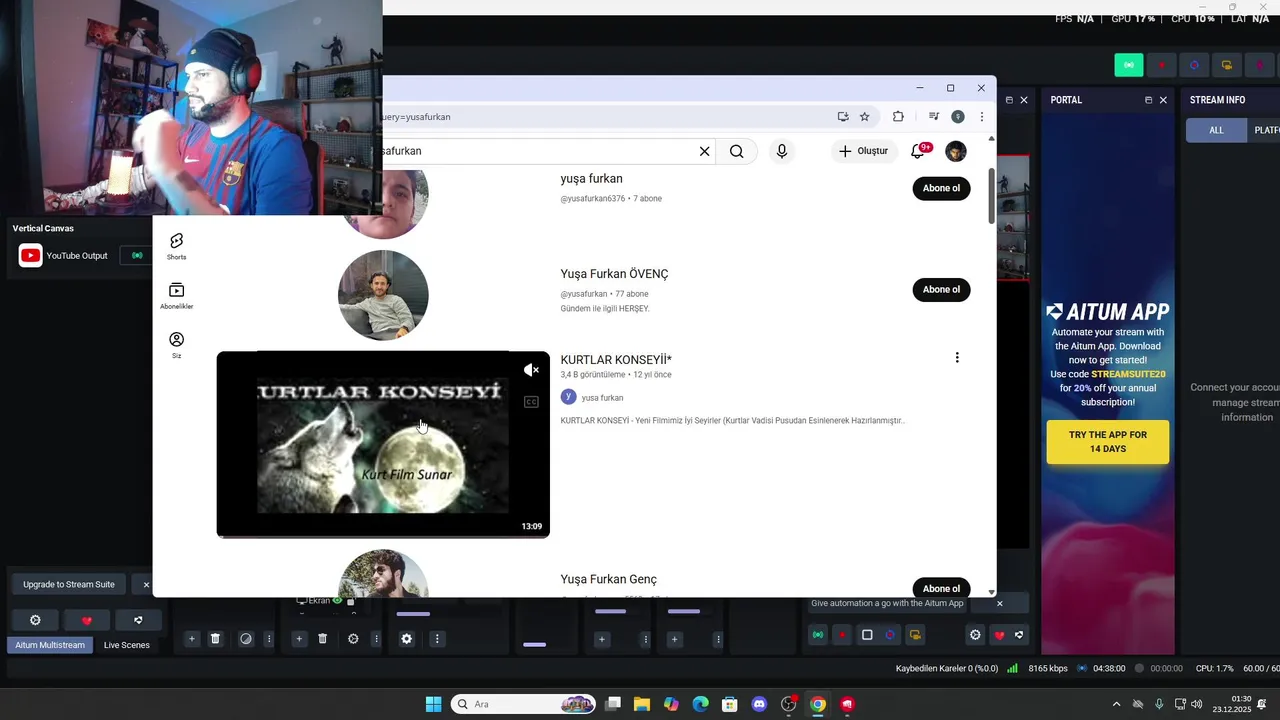
Task: Open more options for KURTLAR KONSEYİ video
Action: [957, 358]
